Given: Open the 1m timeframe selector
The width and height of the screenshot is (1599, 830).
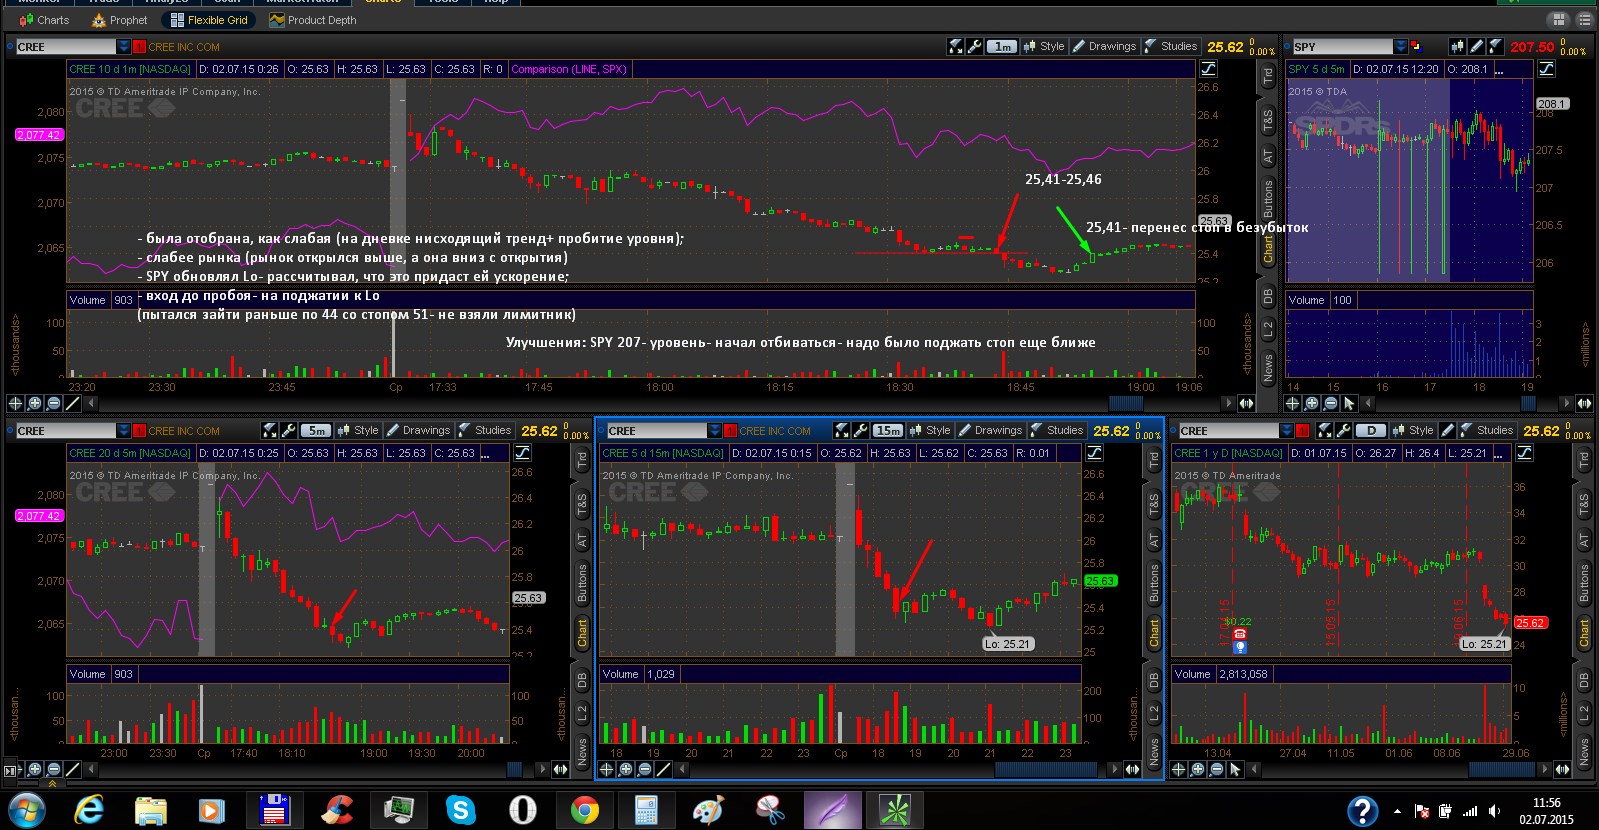Looking at the screenshot, I should (1002, 46).
